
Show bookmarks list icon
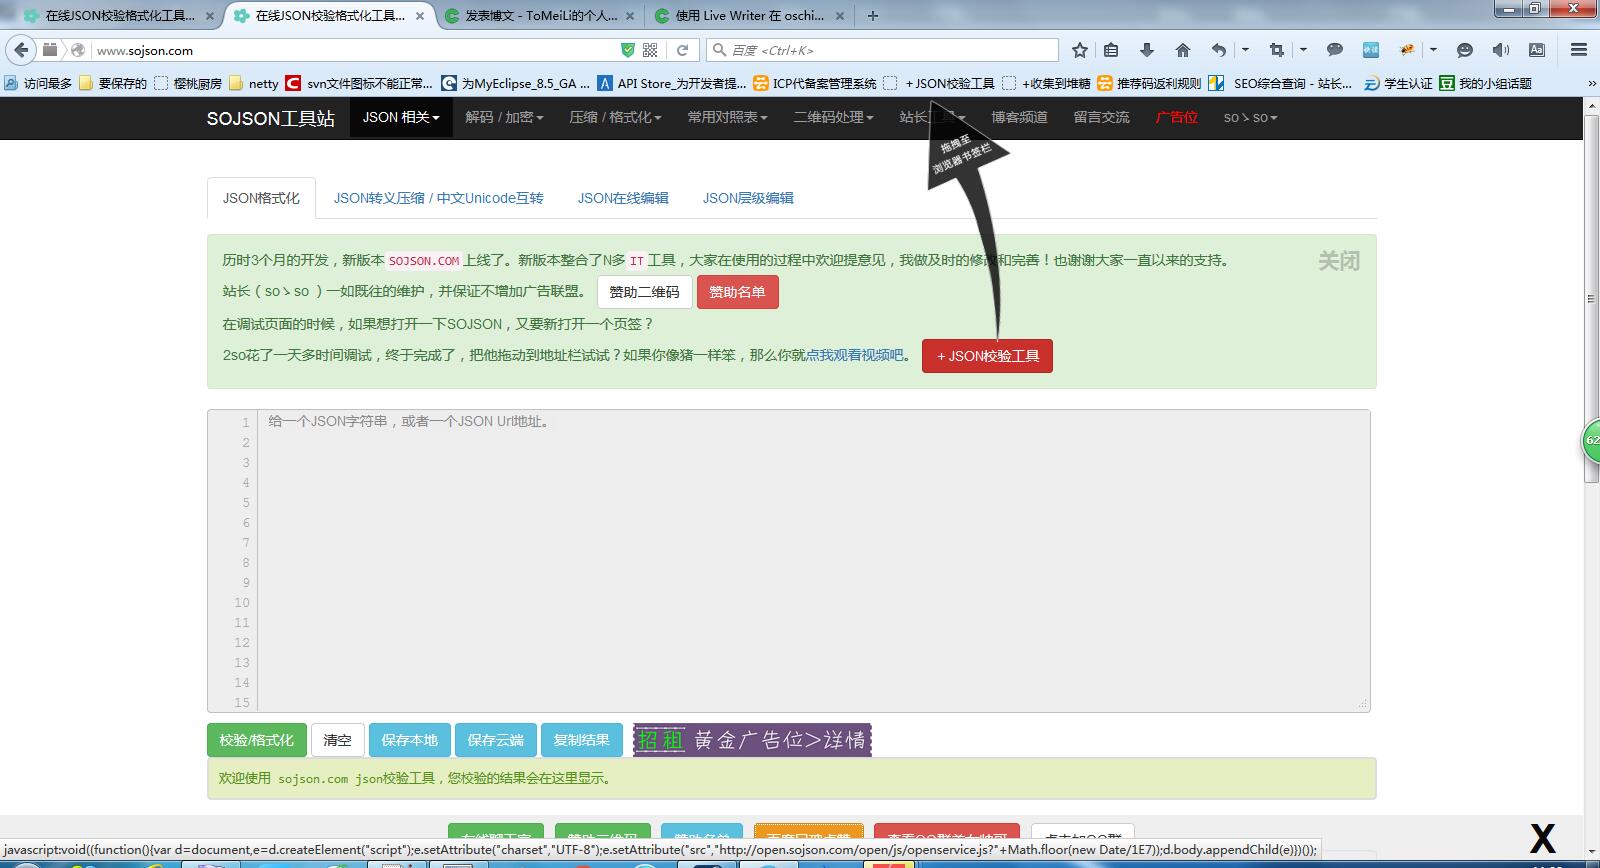click(x=1111, y=50)
